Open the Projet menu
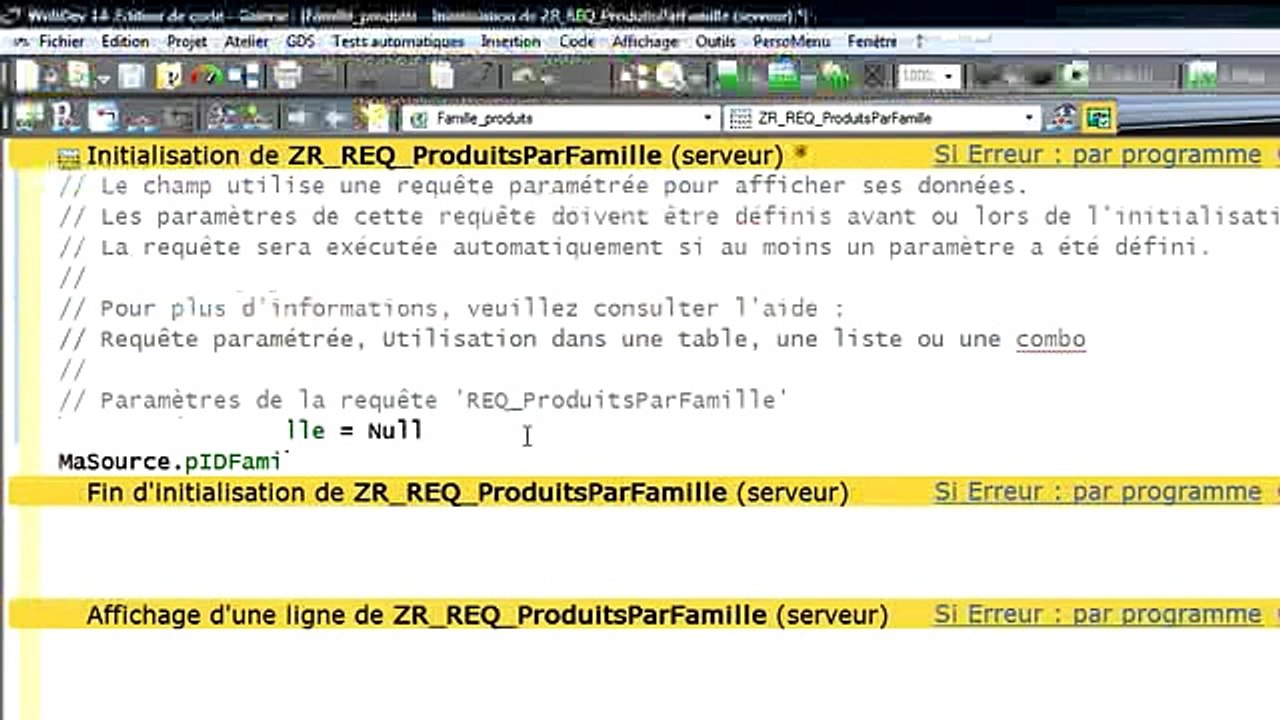This screenshot has width=1280, height=720. 187,42
